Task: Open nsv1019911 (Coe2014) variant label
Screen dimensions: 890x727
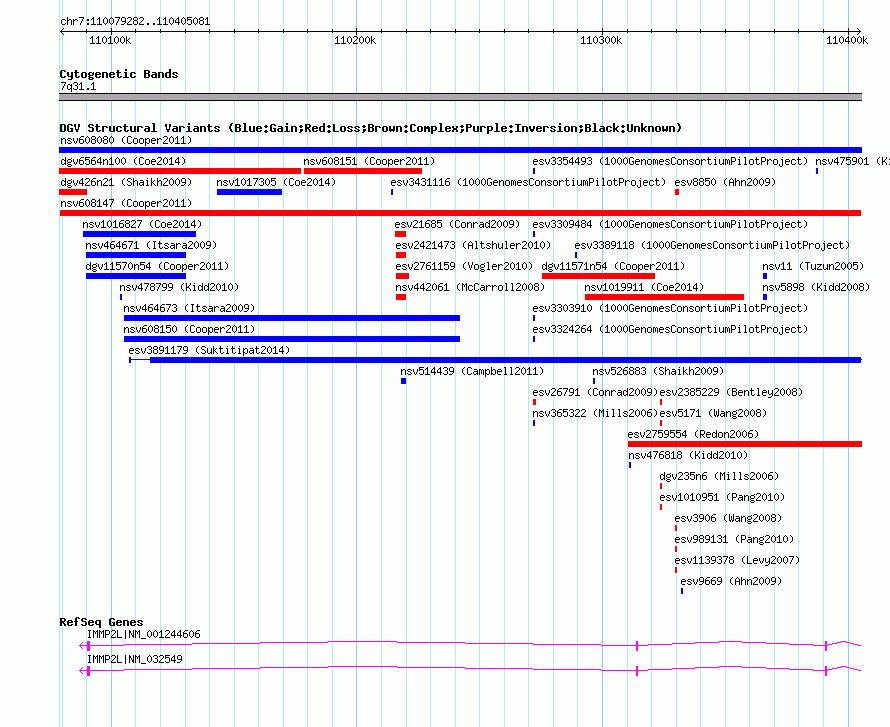Action: coord(644,287)
